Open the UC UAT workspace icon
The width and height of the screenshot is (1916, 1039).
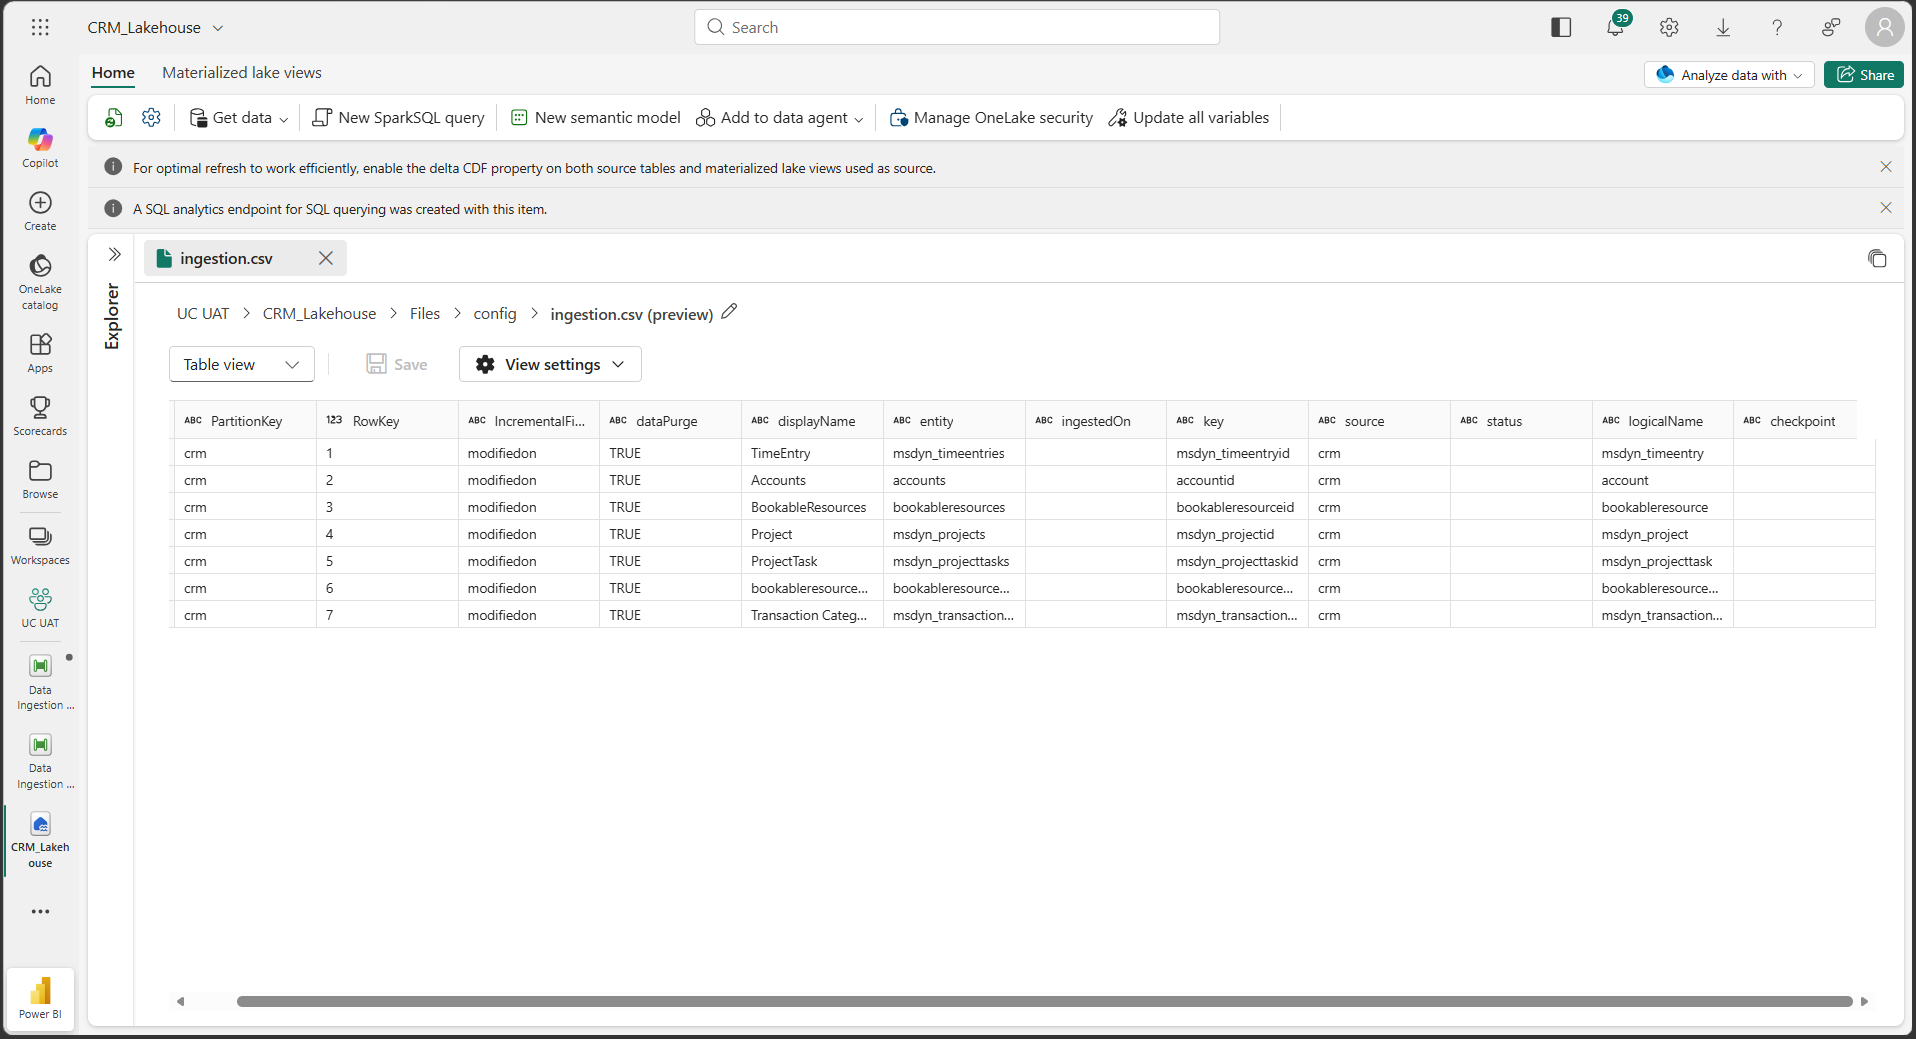tap(40, 608)
